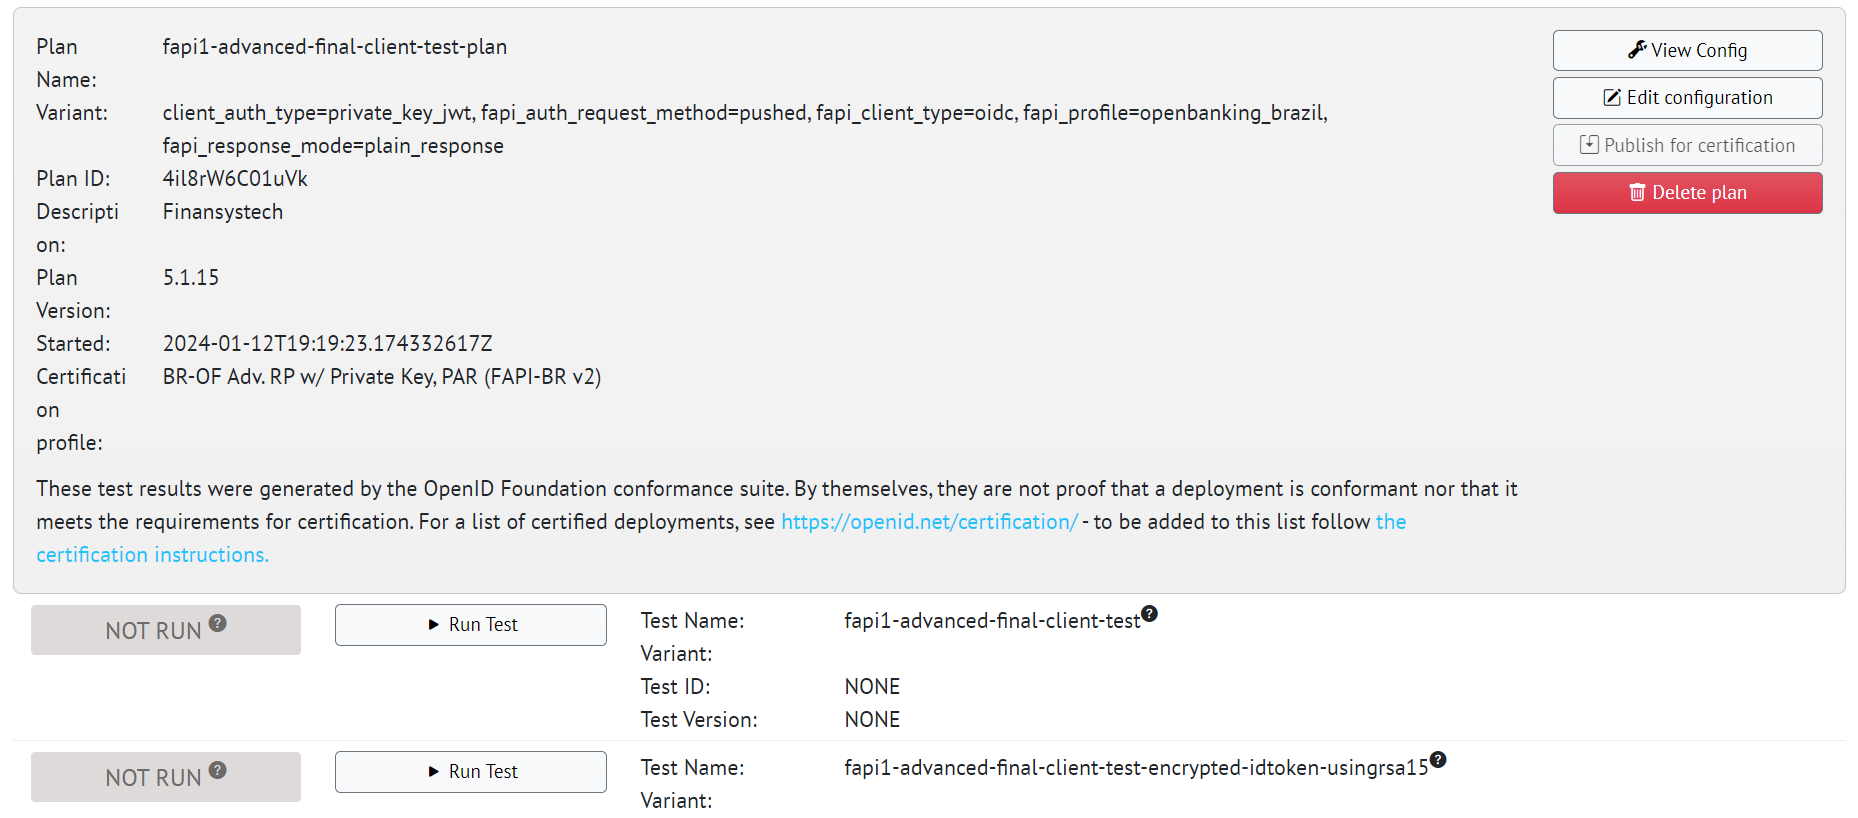Viewport: 1858px width, 818px height.
Task: Click the plan version 5.1.15
Action: [x=190, y=278]
